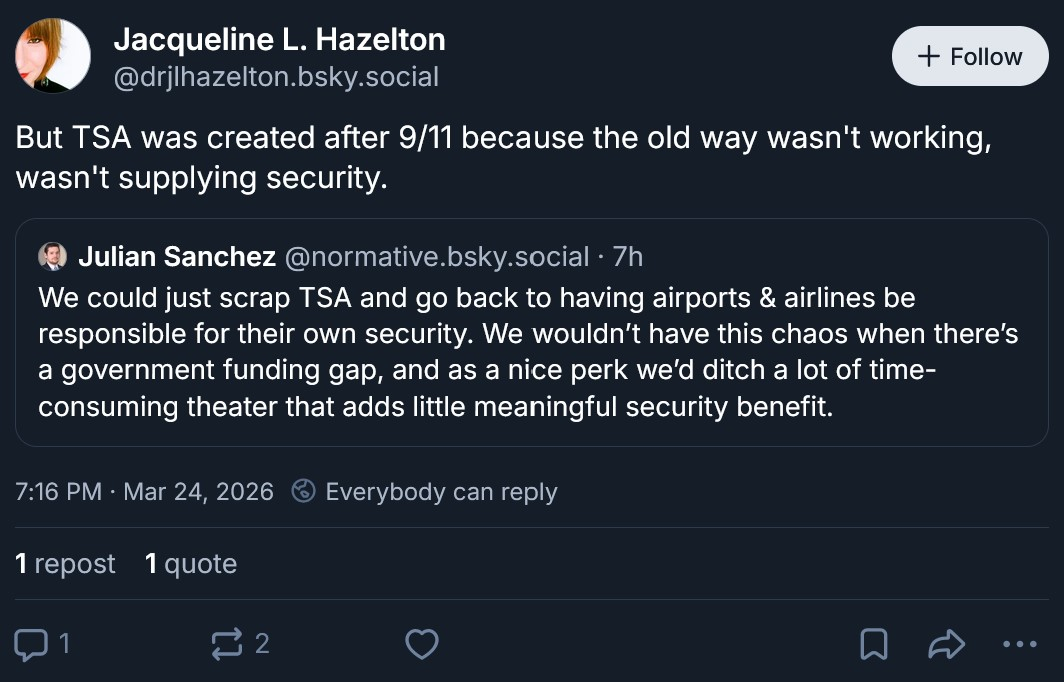View the 1 repost list
The height and width of the screenshot is (682, 1064).
[66, 564]
